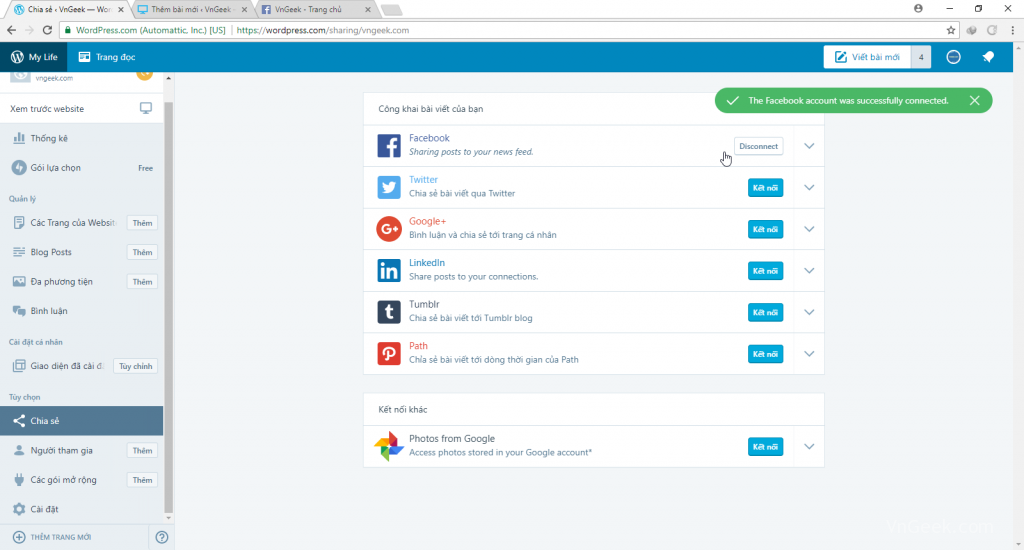Click the Gói lựa chọn plan icon
Viewport: 1024px width, 550px height.
[19, 168]
